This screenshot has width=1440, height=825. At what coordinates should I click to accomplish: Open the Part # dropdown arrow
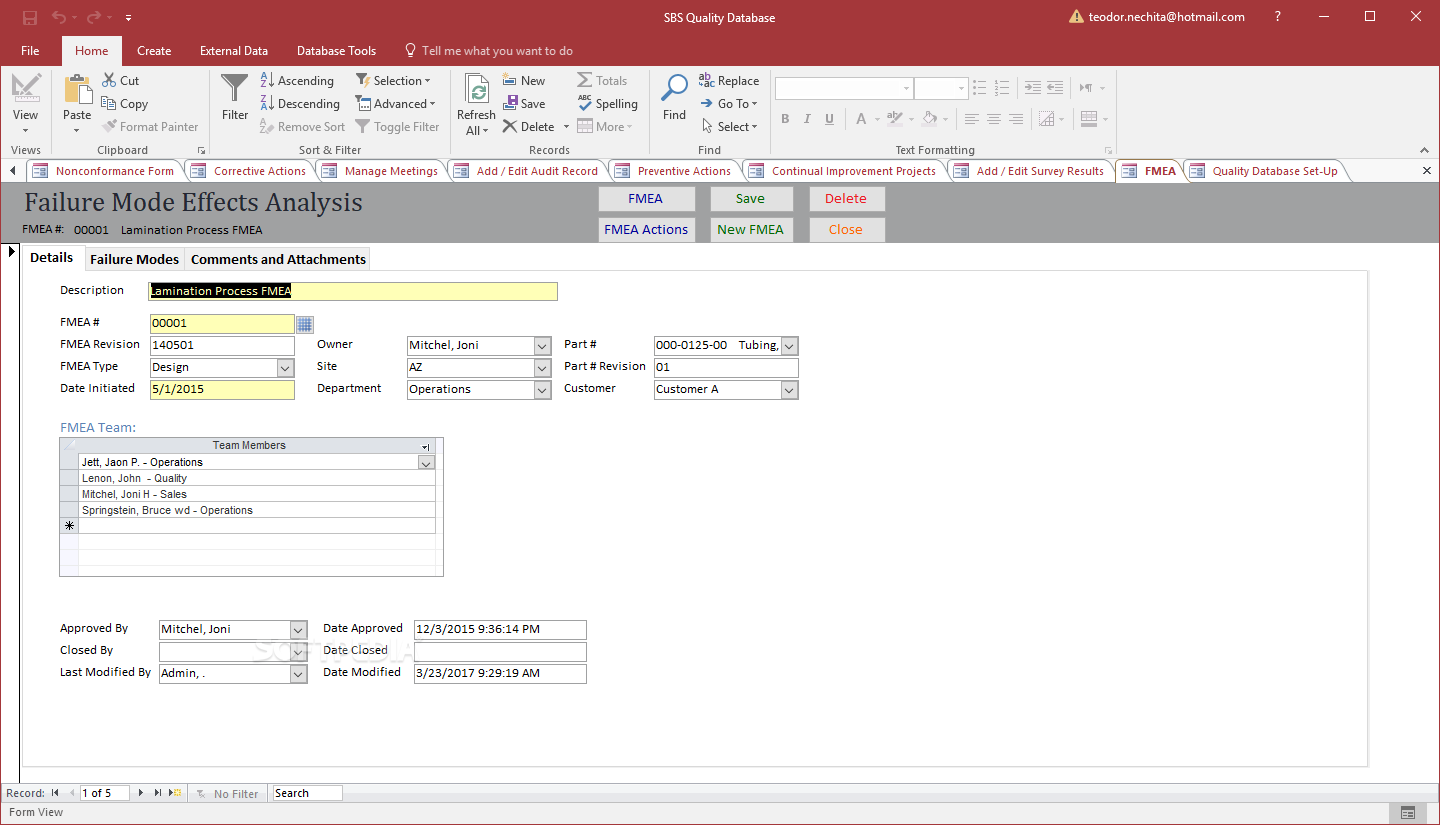[x=789, y=346]
